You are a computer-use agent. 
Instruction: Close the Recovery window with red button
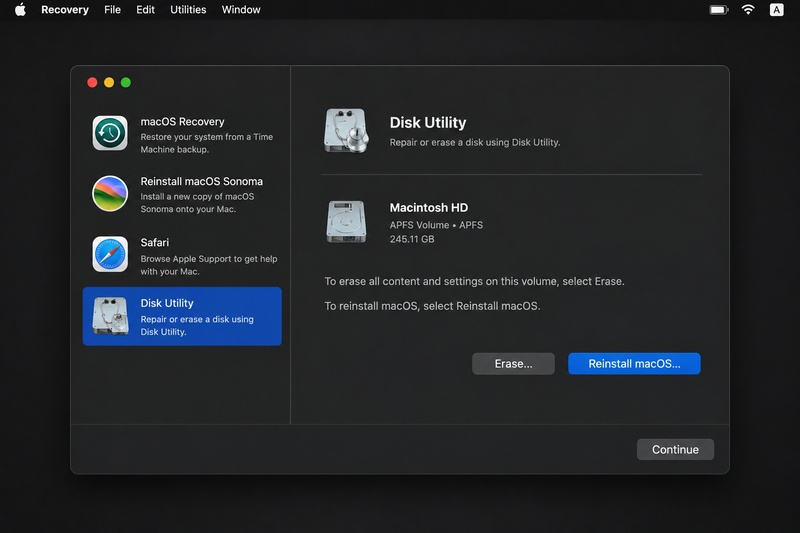[x=92, y=83]
